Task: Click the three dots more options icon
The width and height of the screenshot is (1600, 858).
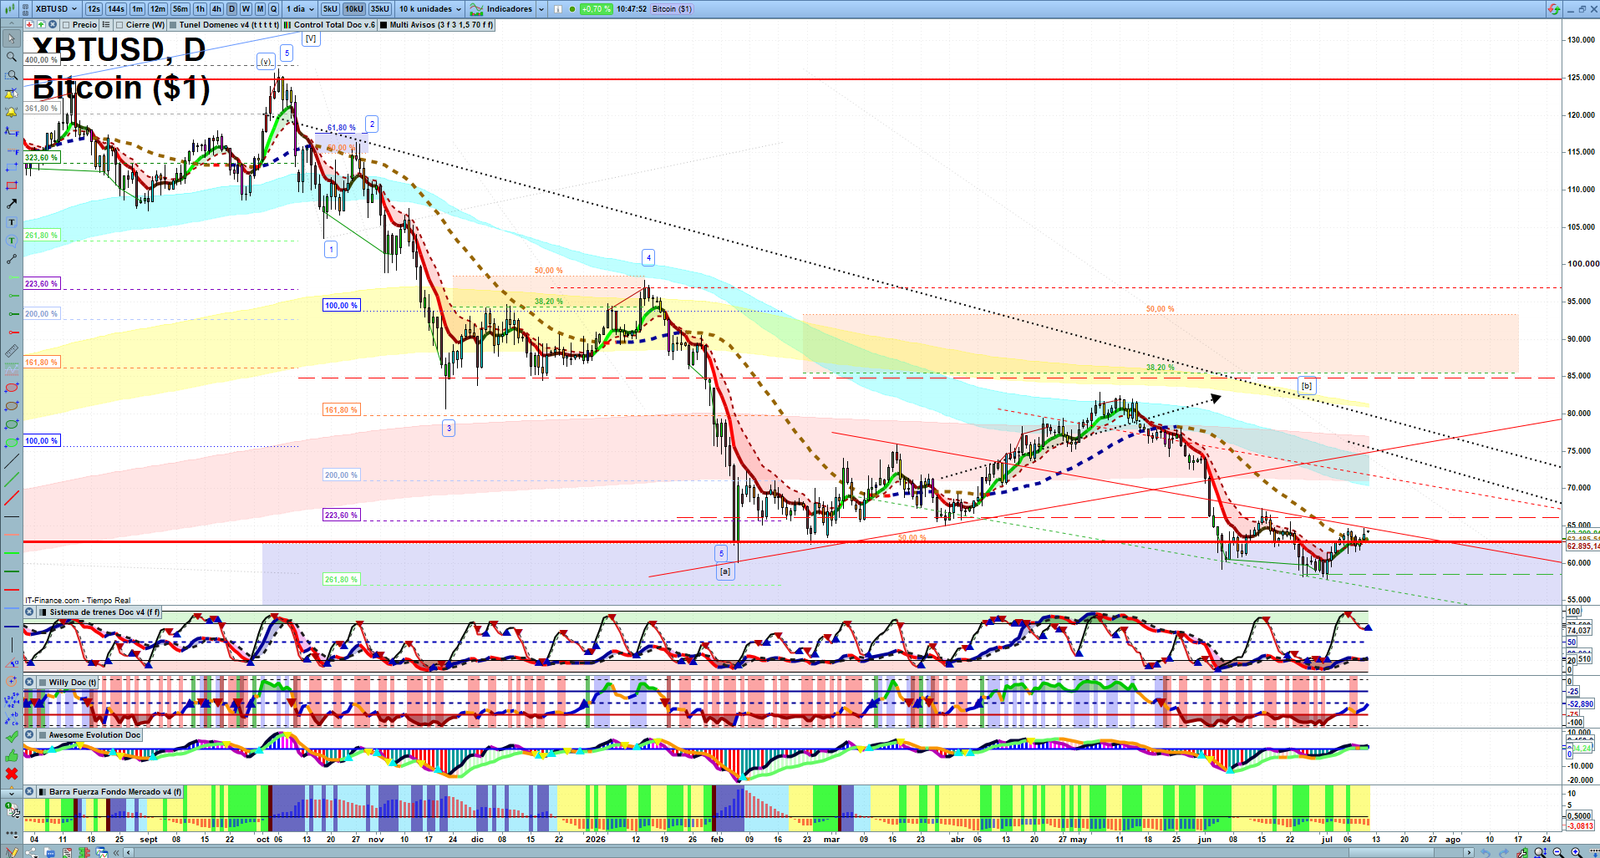Action: 11,832
